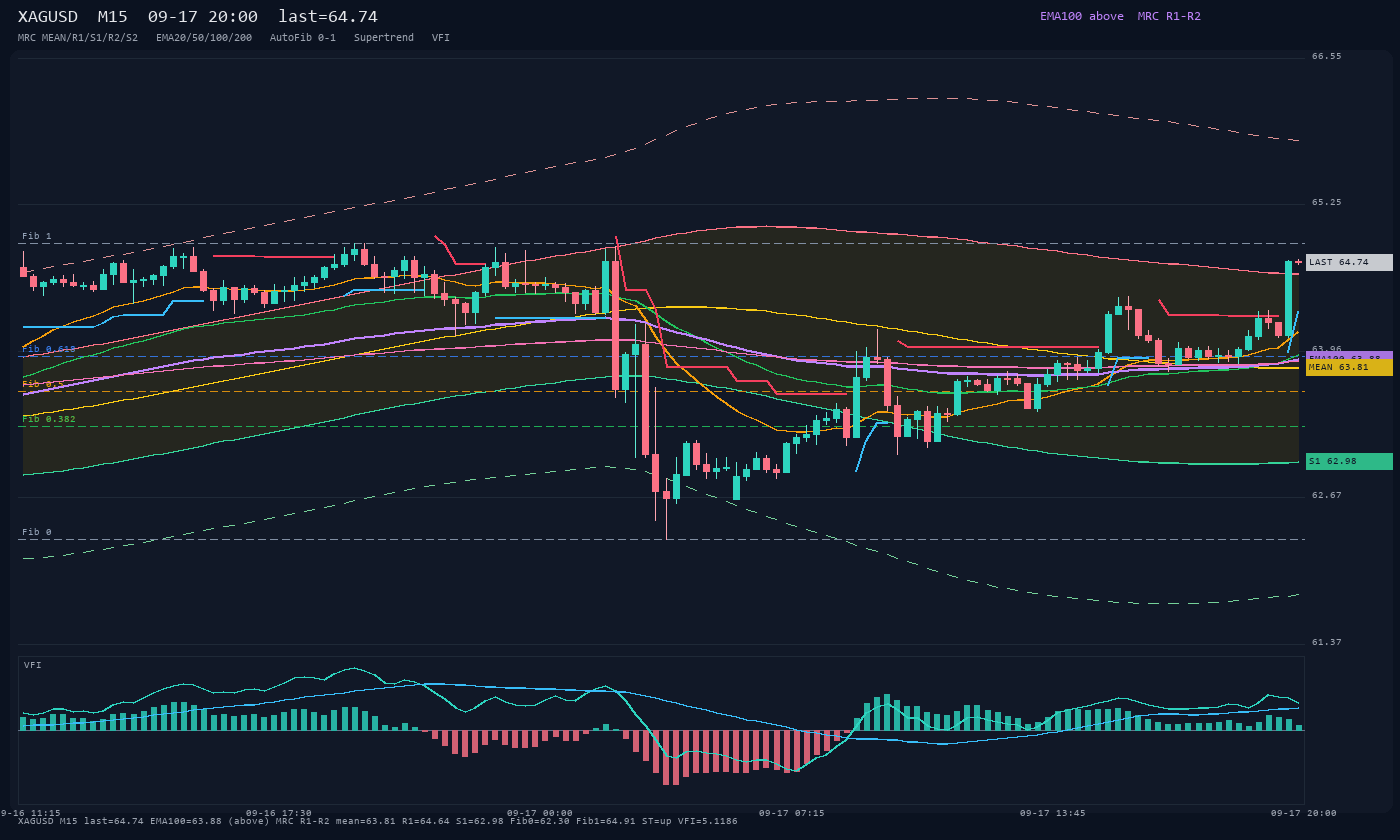The image size is (1400, 840).
Task: Click the 'Fib 0.382' level label
Action: click(x=49, y=419)
